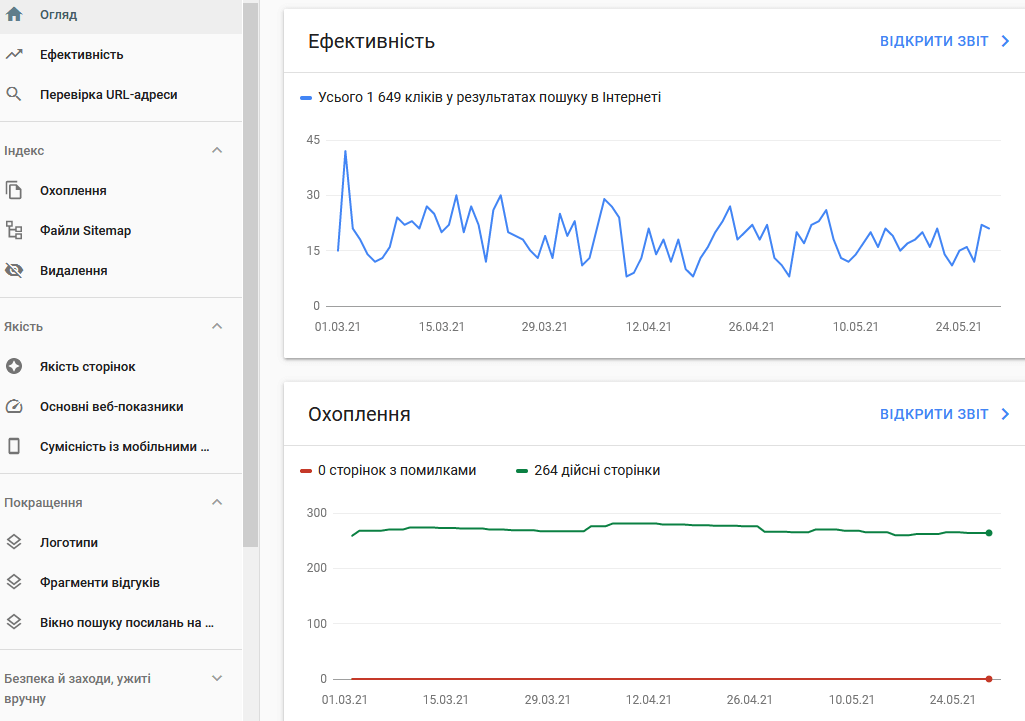Screen dimensions: 1025x721
Task: Click the trend-line icon for Ефективність
Action: coord(14,55)
